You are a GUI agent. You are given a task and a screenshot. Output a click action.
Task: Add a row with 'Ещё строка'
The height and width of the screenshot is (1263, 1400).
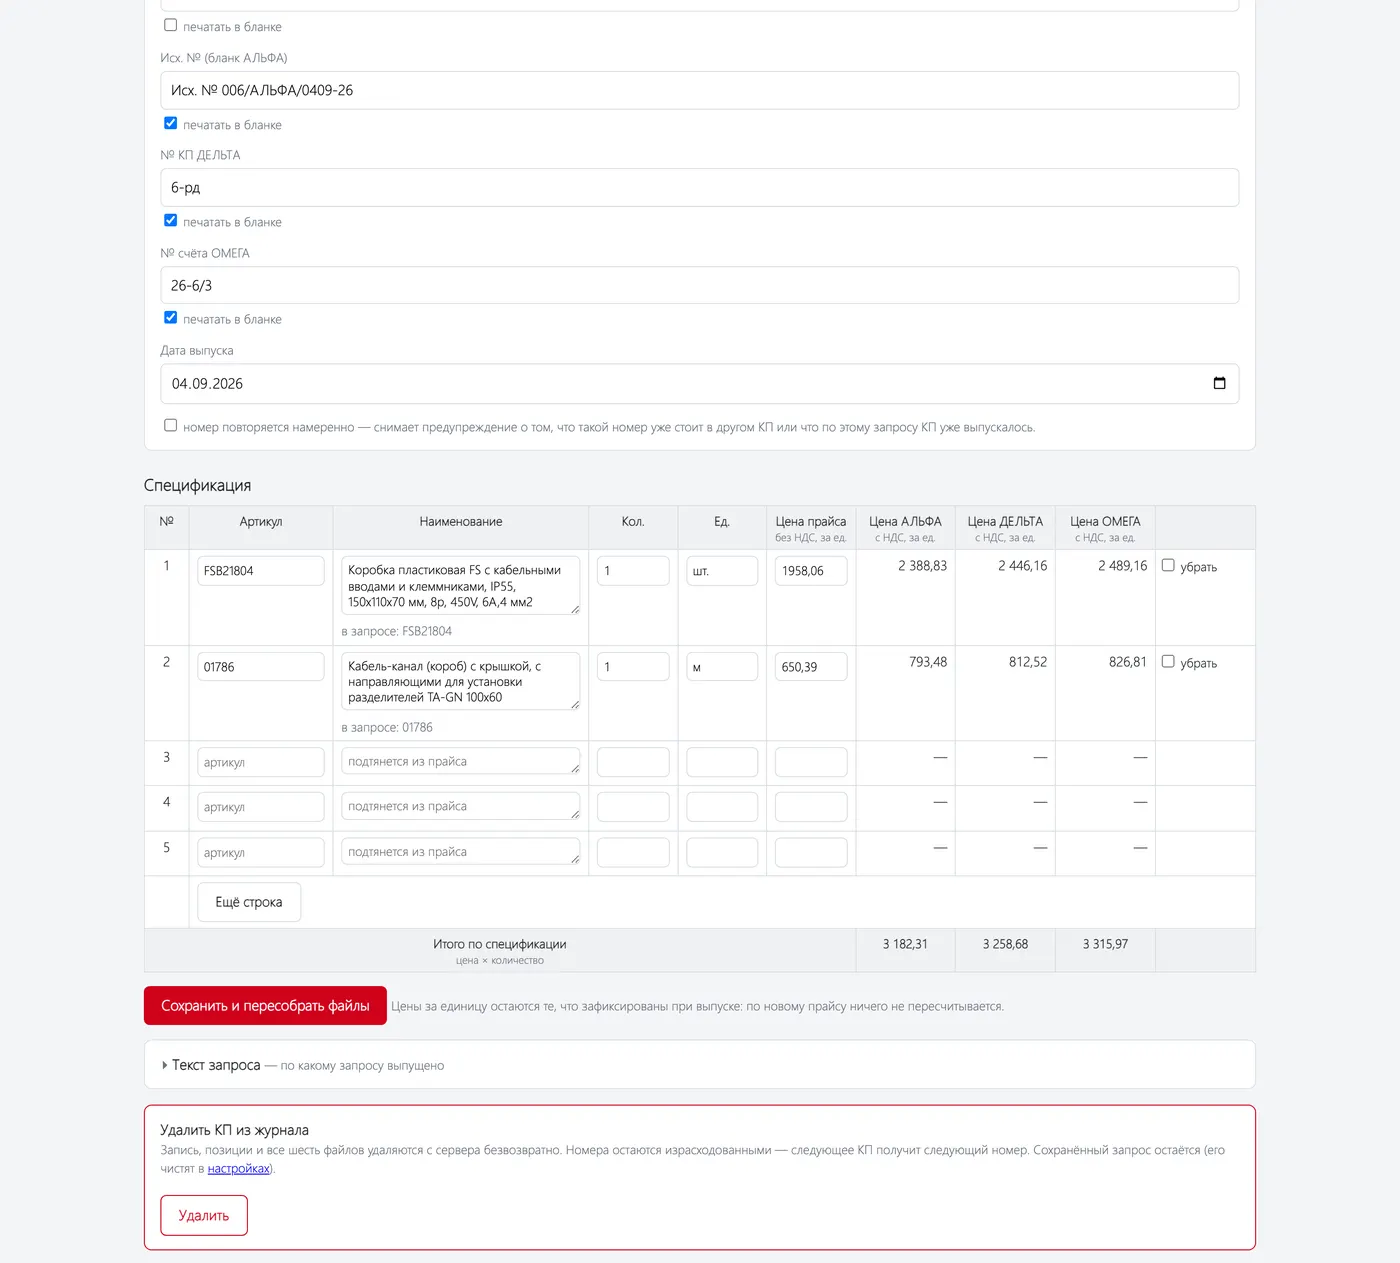coord(249,902)
